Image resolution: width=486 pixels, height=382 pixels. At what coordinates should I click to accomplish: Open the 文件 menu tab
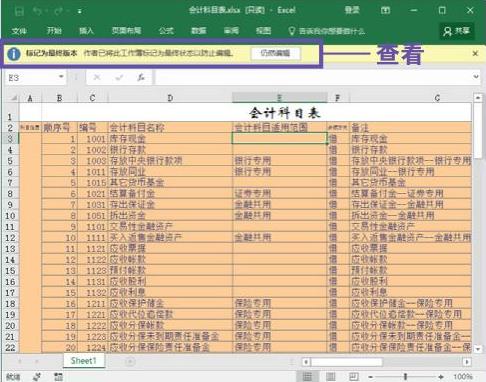click(x=19, y=31)
